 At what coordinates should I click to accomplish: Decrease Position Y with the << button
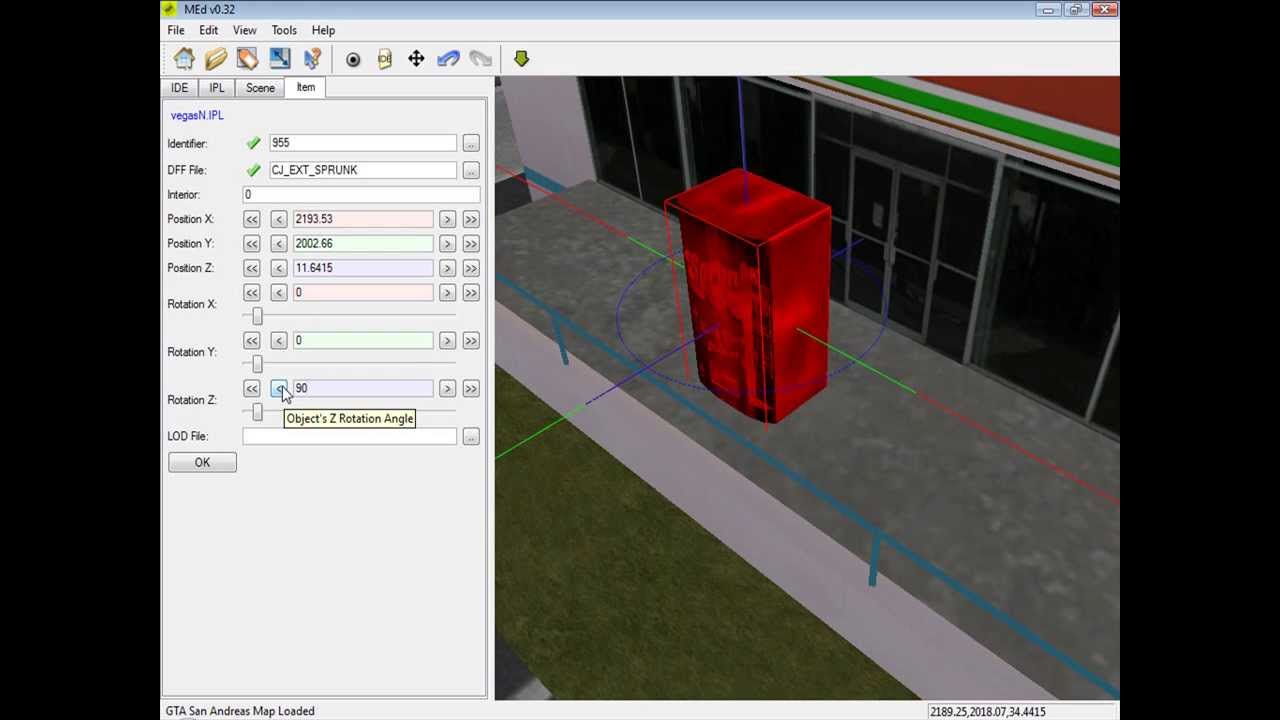(x=251, y=243)
